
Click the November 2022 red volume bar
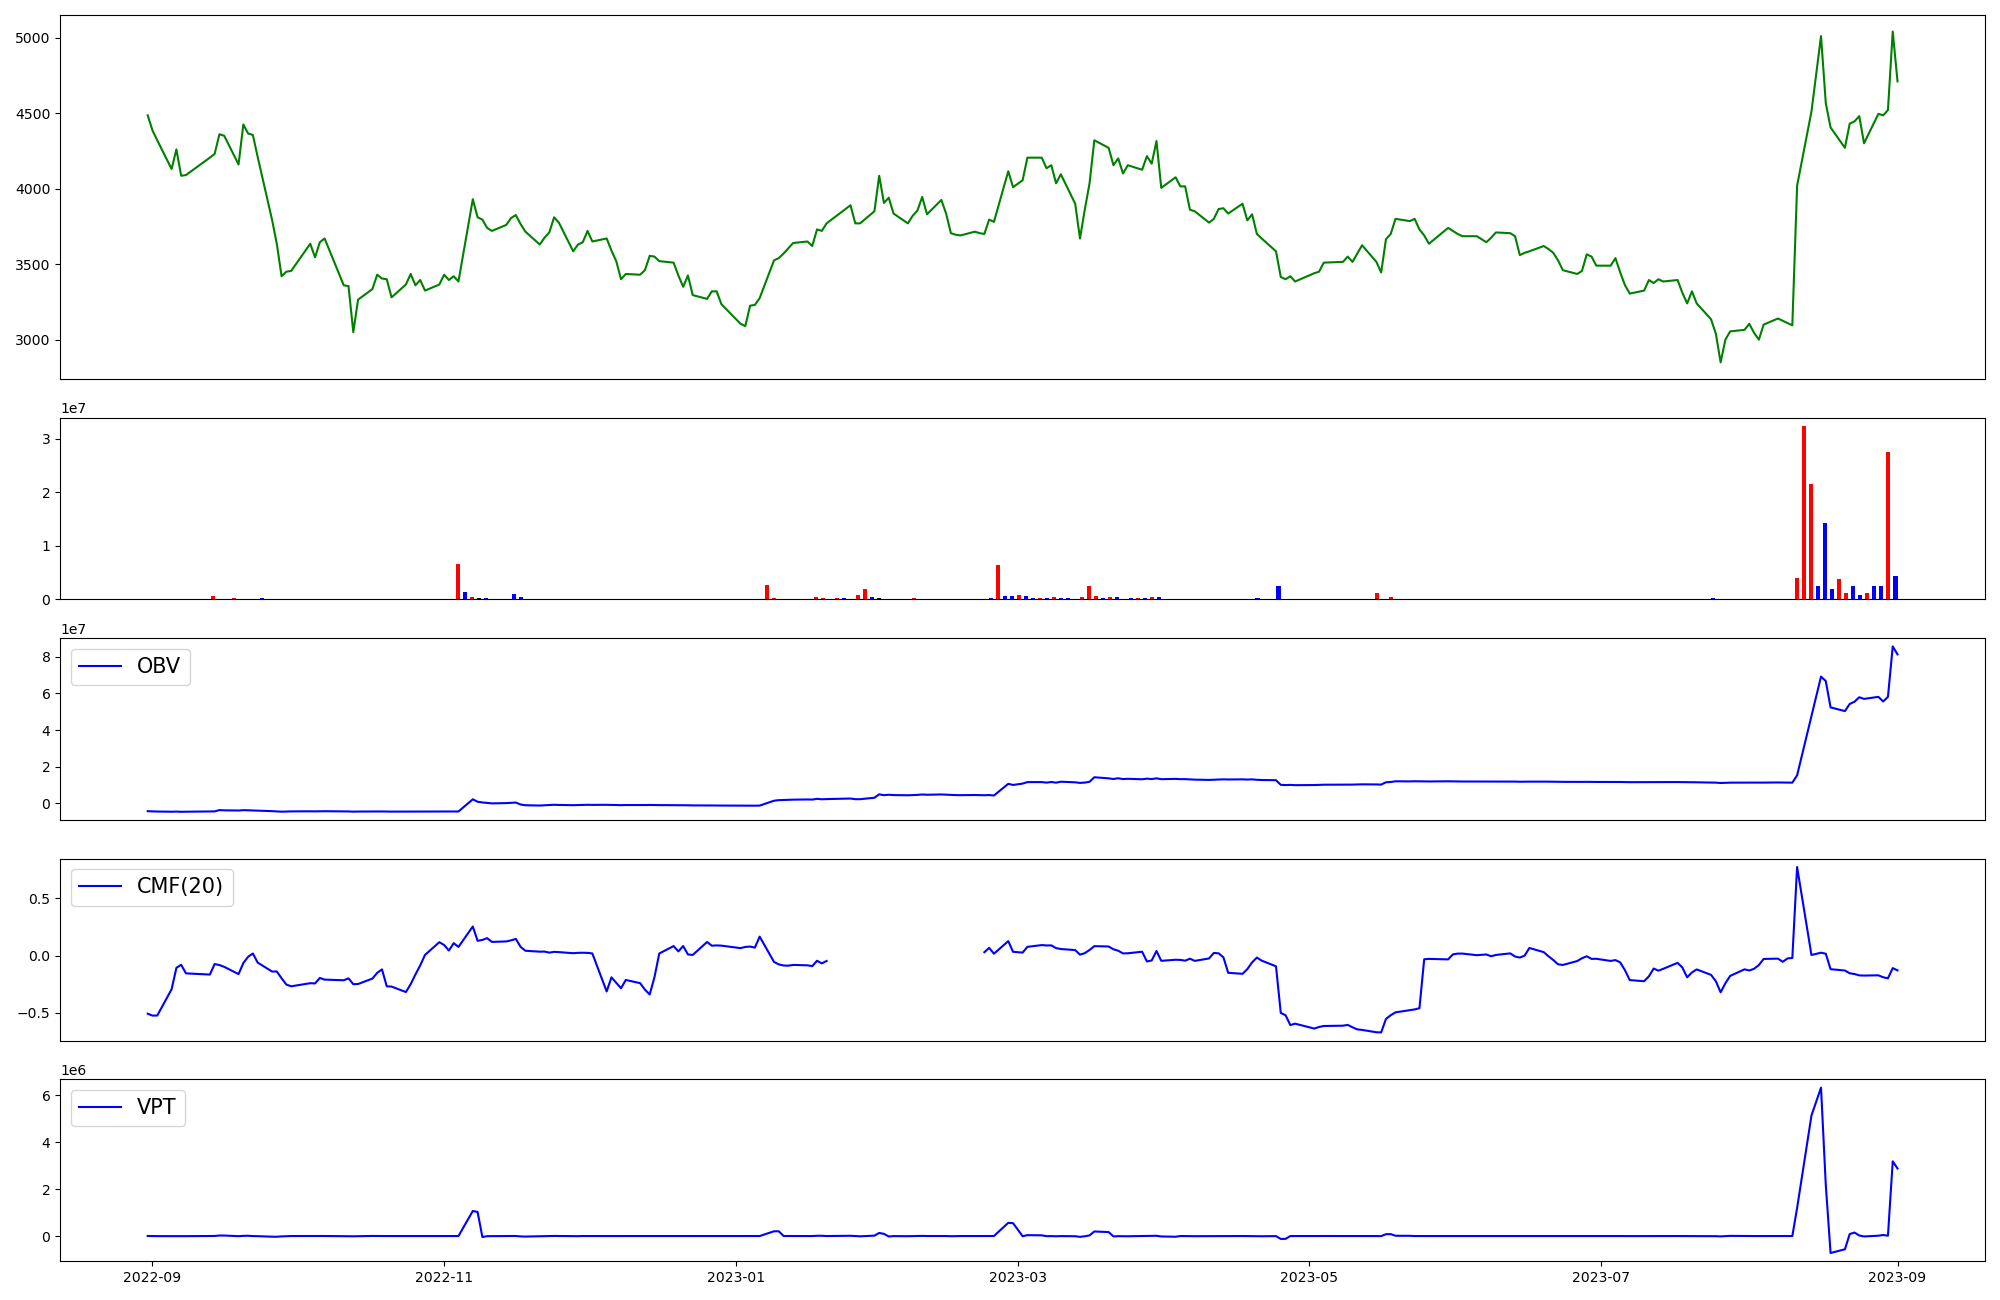pos(458,582)
